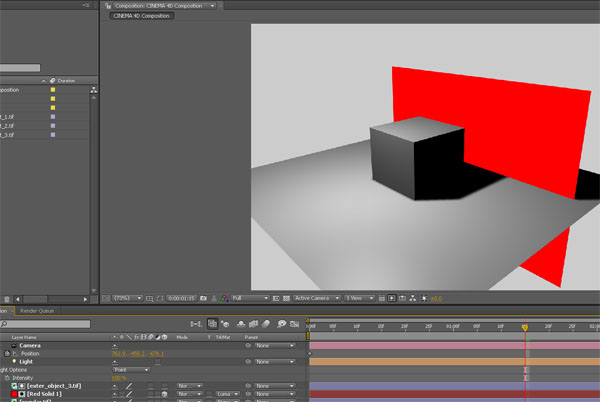Viewport: 600px width, 402px height.
Task: Open the Composition Mini-Flowchart in timeline
Action: pos(196,324)
